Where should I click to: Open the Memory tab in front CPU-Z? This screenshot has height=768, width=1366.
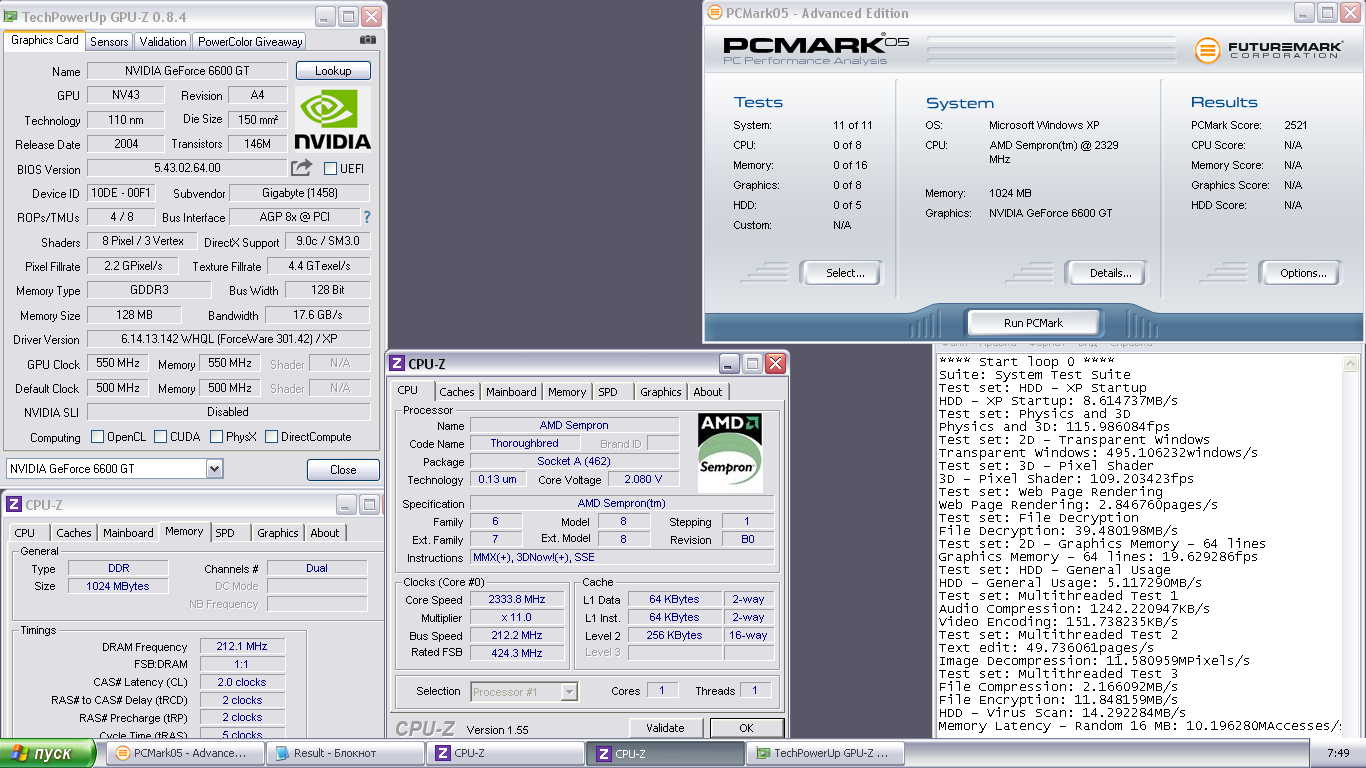click(x=567, y=392)
